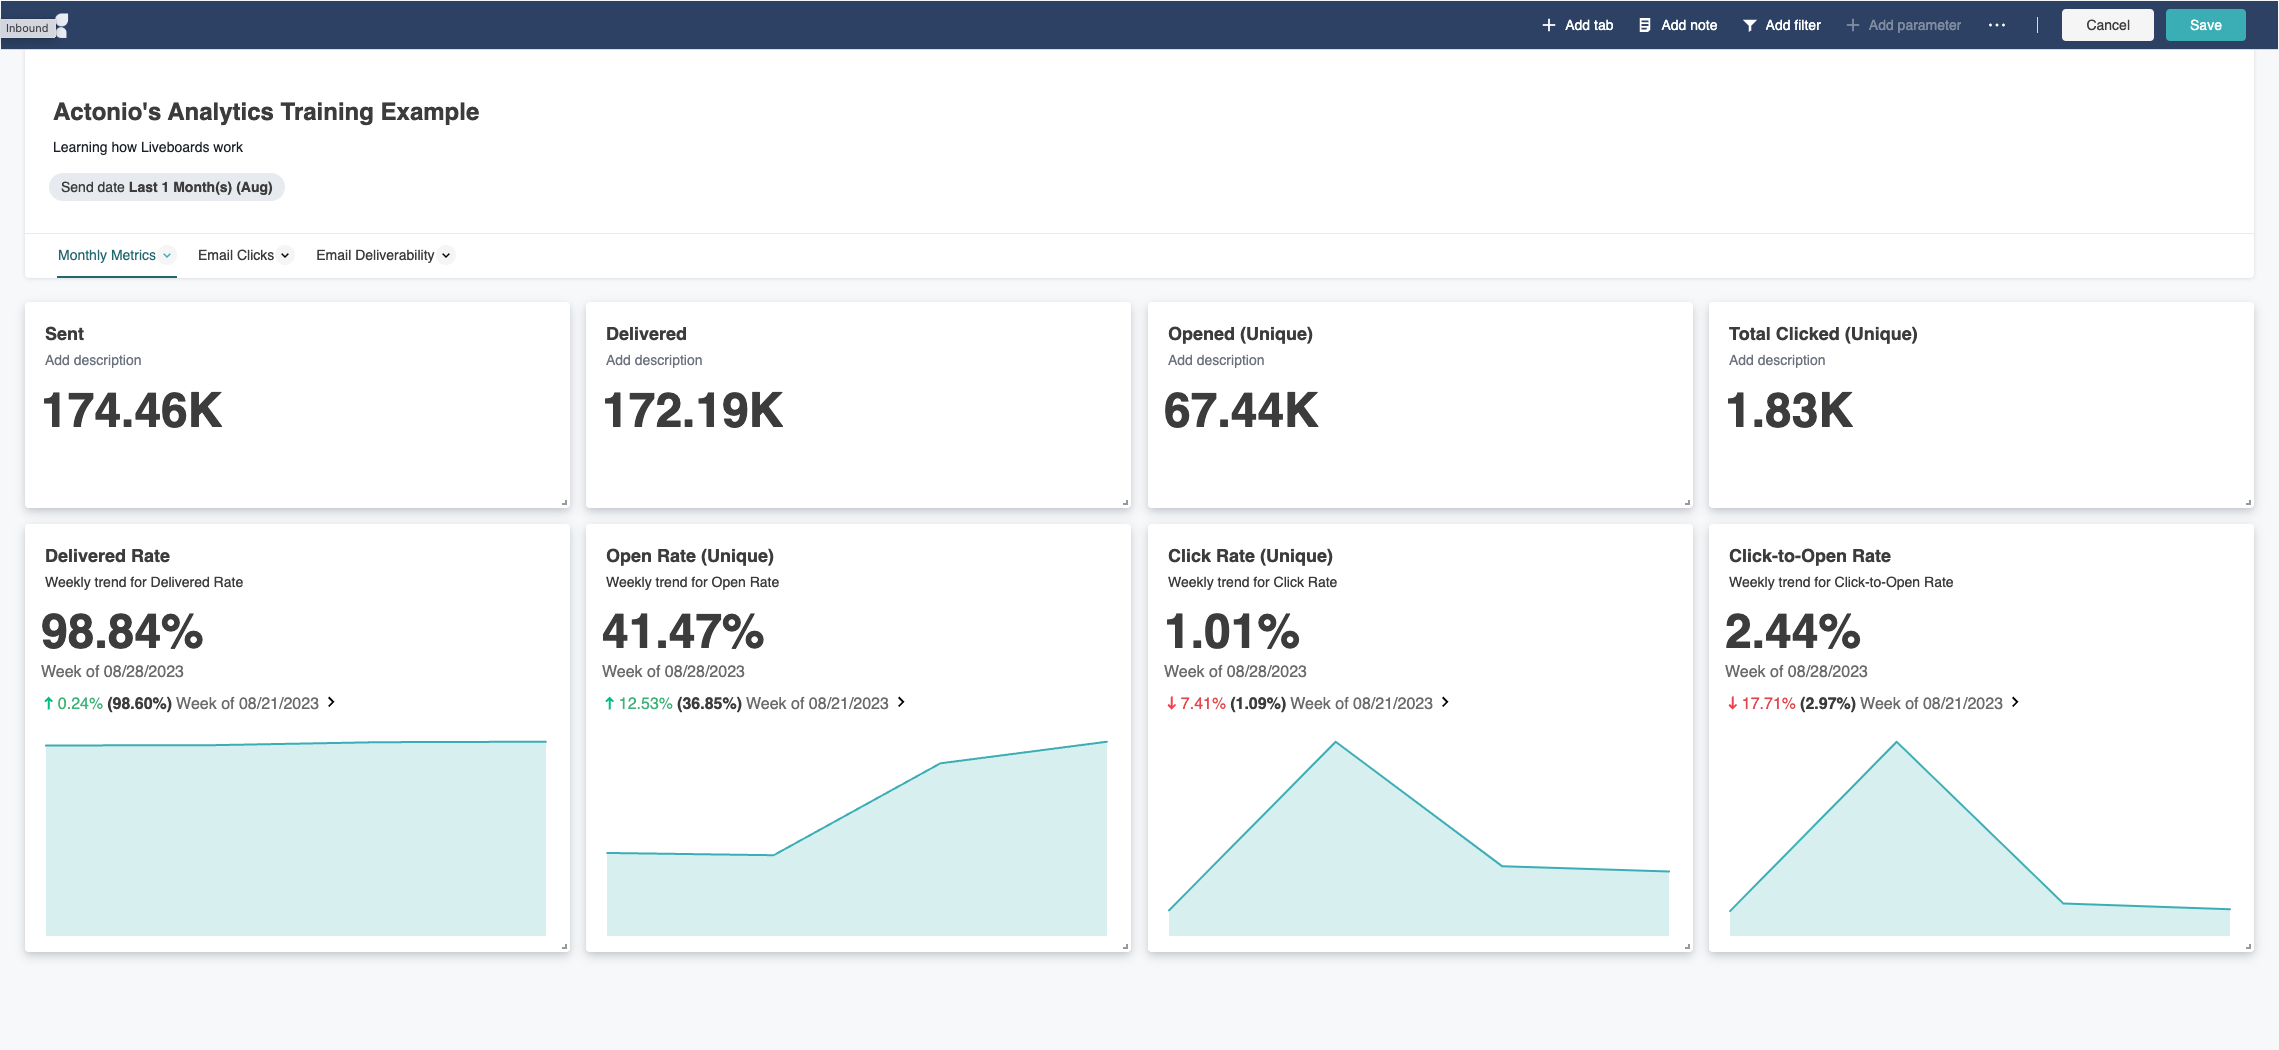Switch to Email Clicks tab
The image size is (2279, 1050).
[x=236, y=255]
